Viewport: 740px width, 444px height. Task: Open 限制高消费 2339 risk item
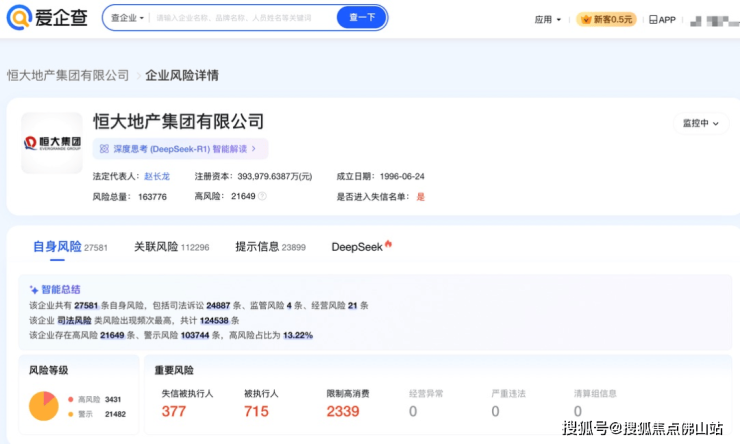point(348,404)
